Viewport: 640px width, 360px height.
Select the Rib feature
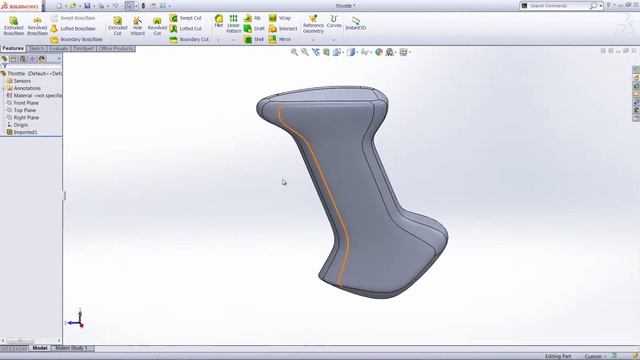253,18
